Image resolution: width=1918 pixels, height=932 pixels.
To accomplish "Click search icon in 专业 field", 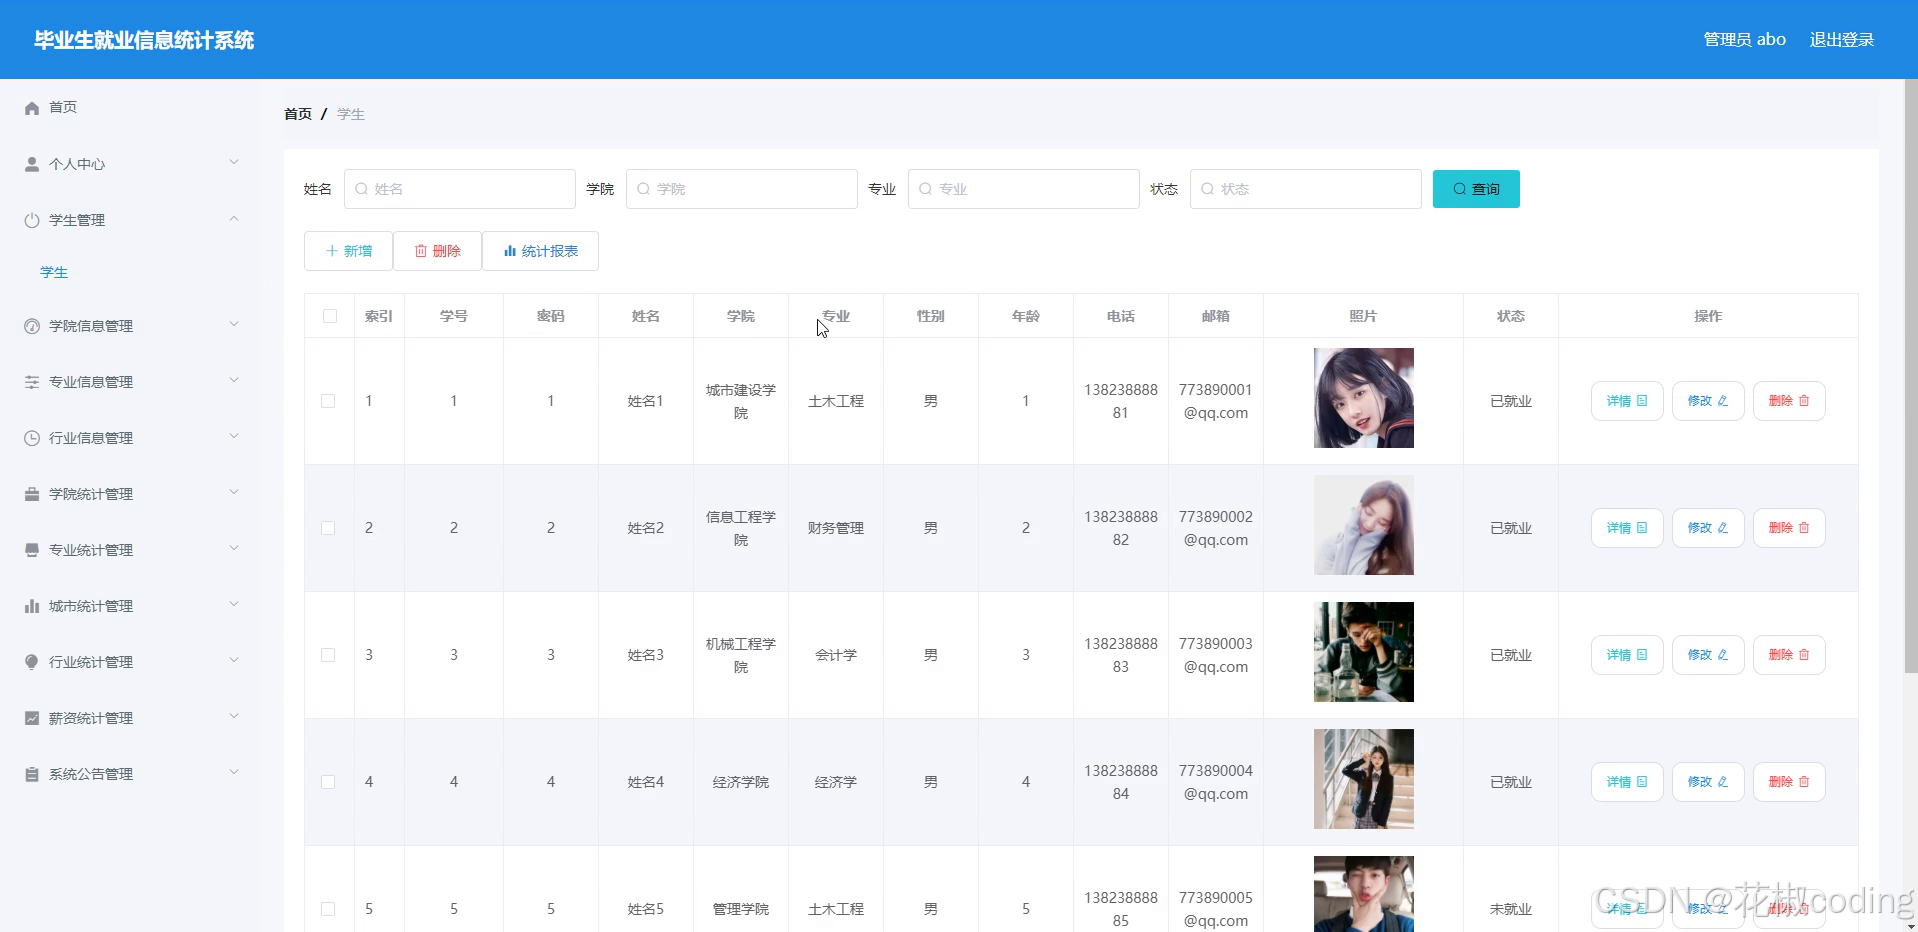I will (925, 189).
